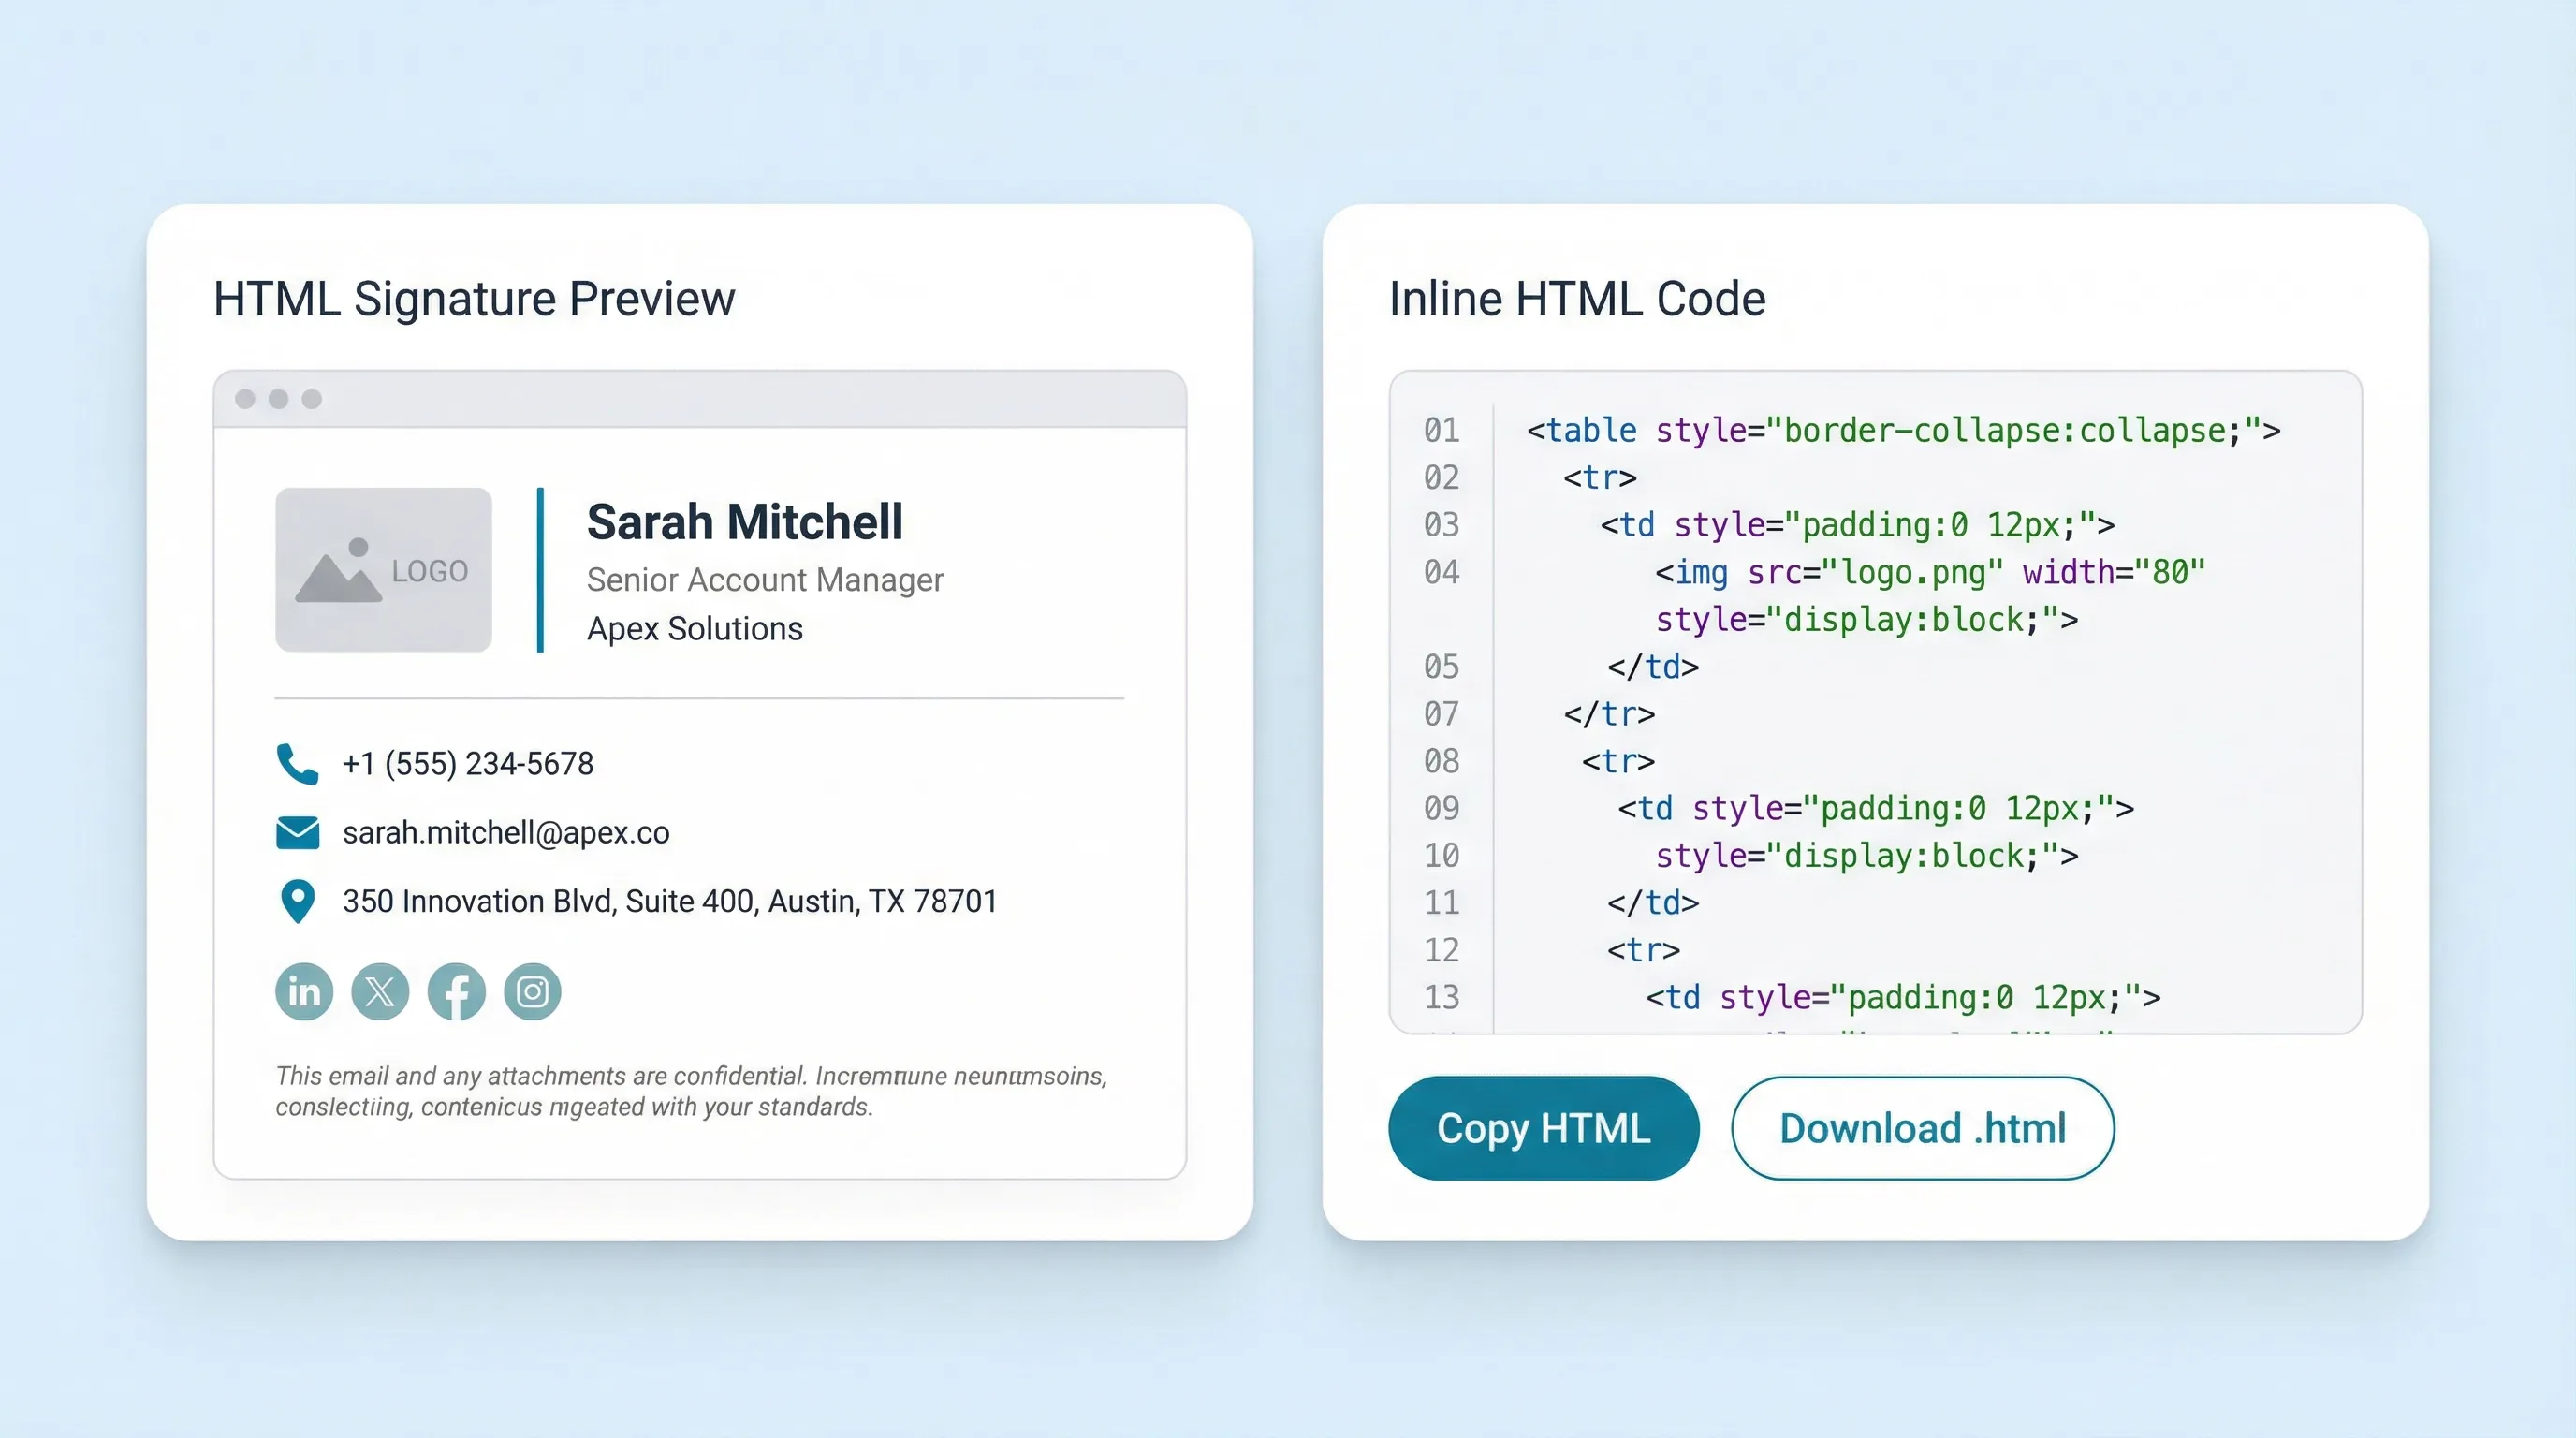The image size is (2576, 1438).
Task: Select the email address sarah.mitchell@apex.co
Action: pos(507,831)
